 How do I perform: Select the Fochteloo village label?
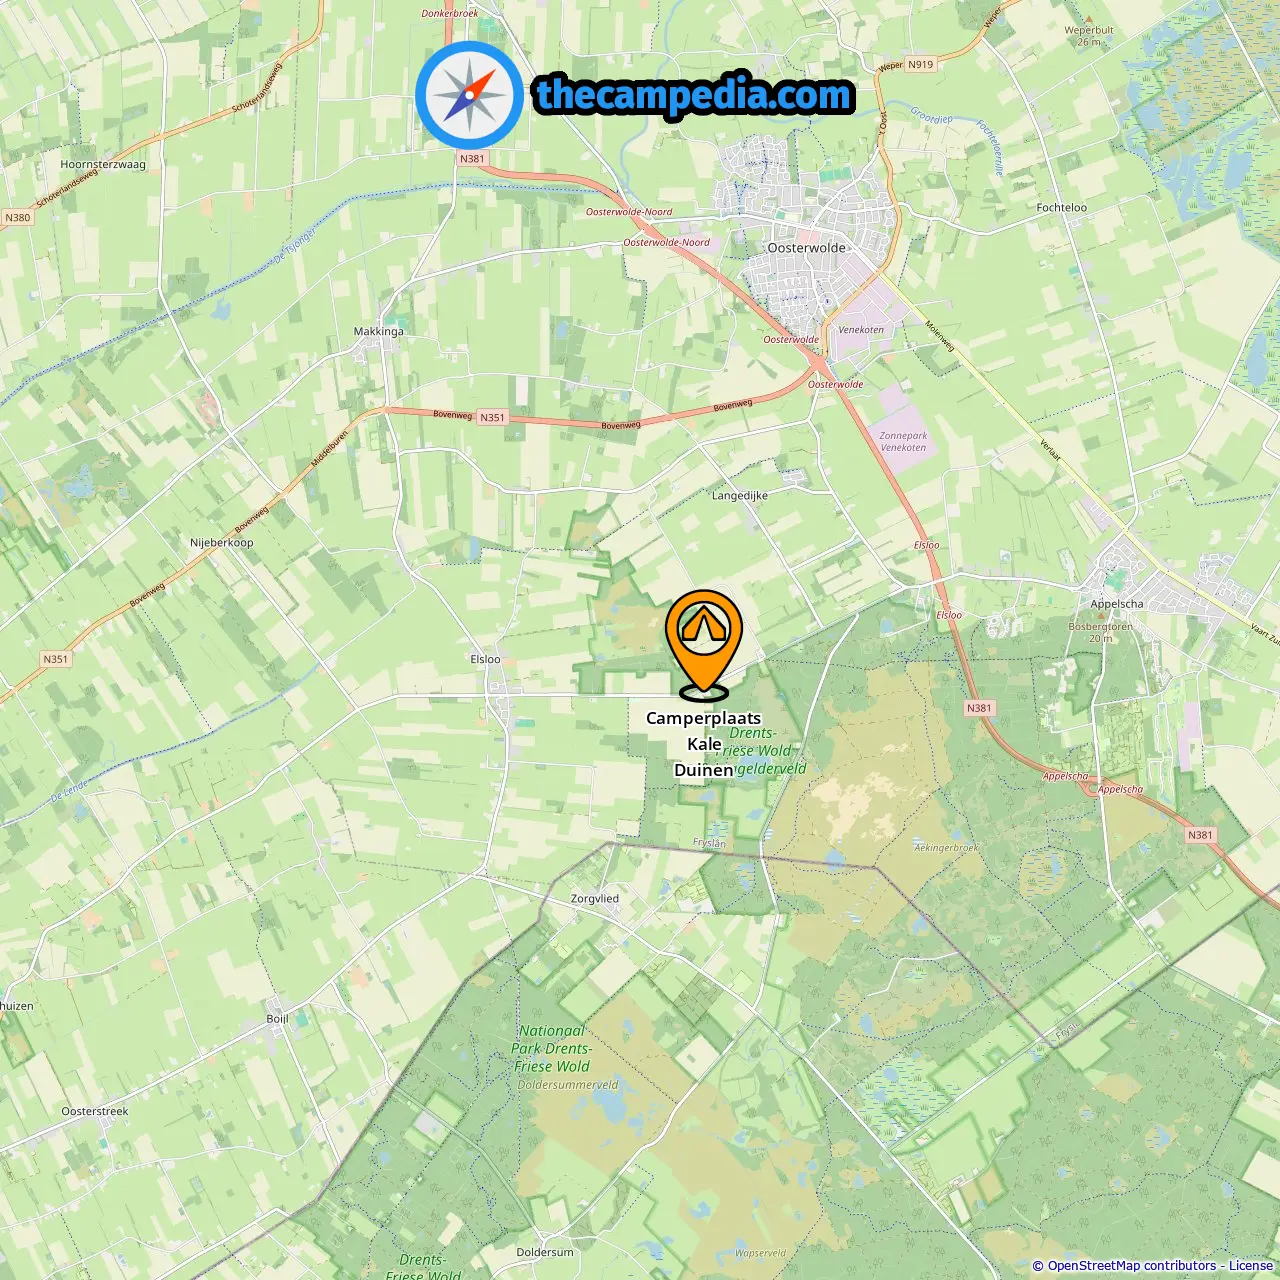[1062, 208]
